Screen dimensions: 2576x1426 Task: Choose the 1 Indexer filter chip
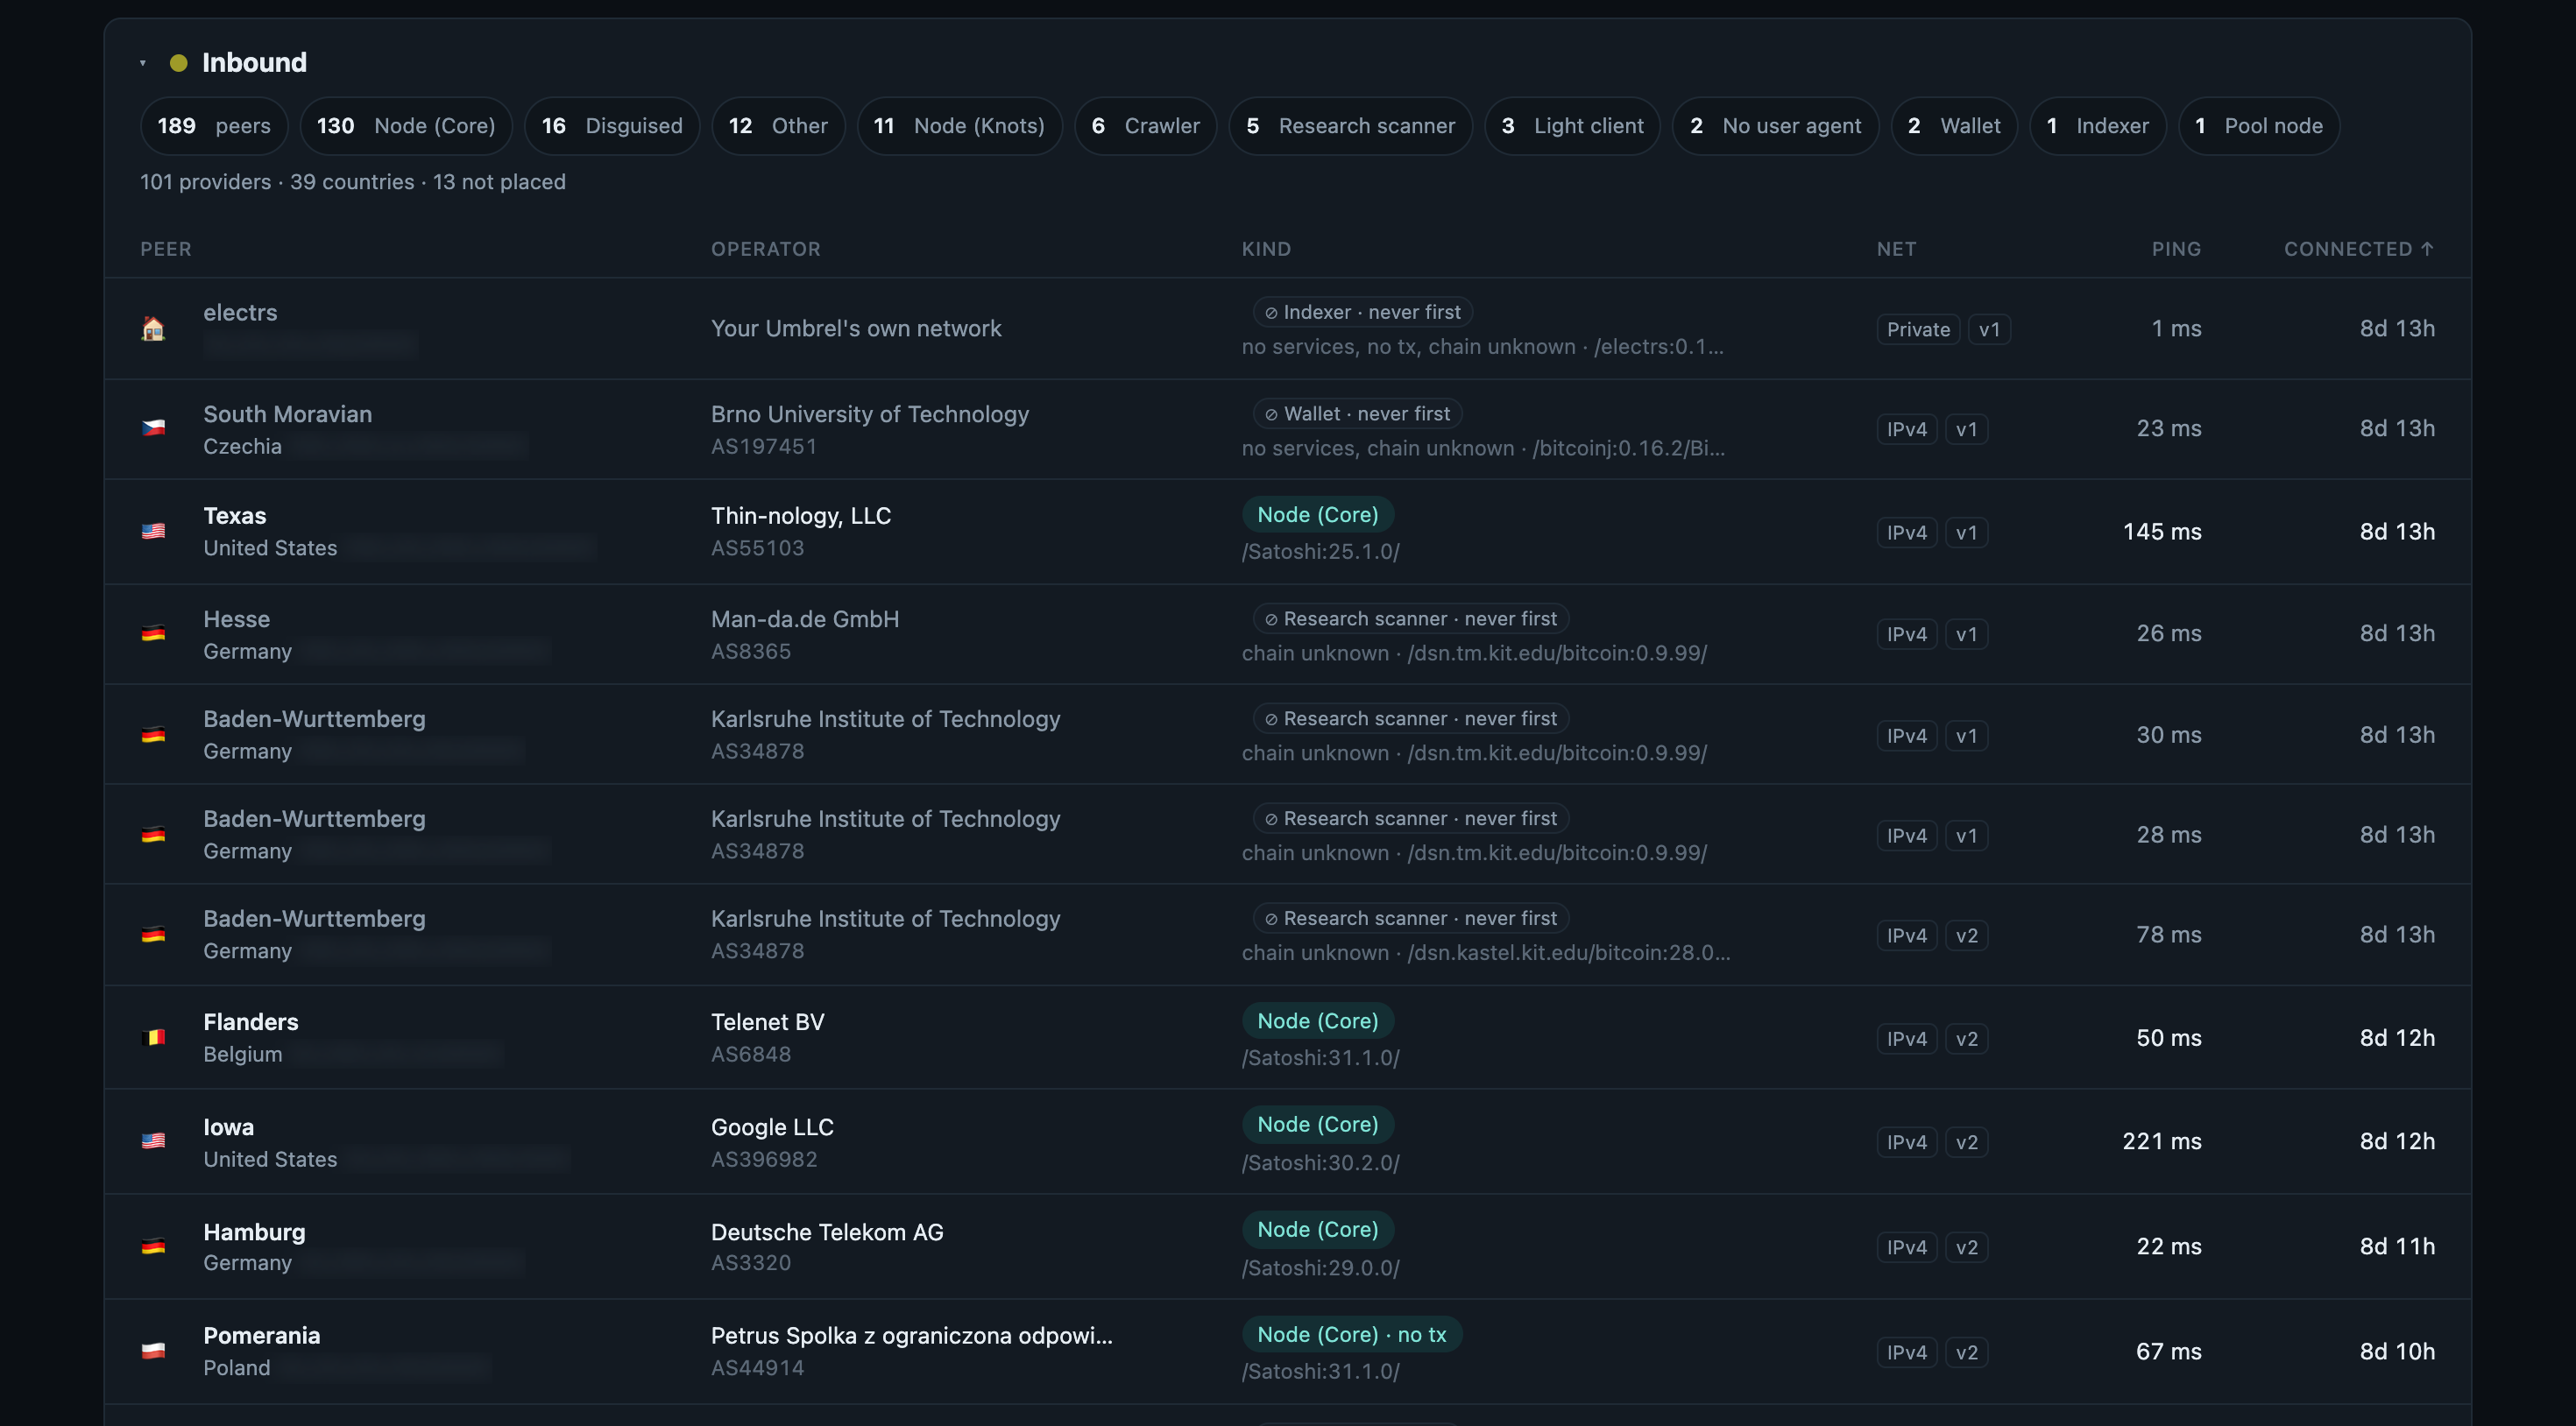pos(2097,126)
